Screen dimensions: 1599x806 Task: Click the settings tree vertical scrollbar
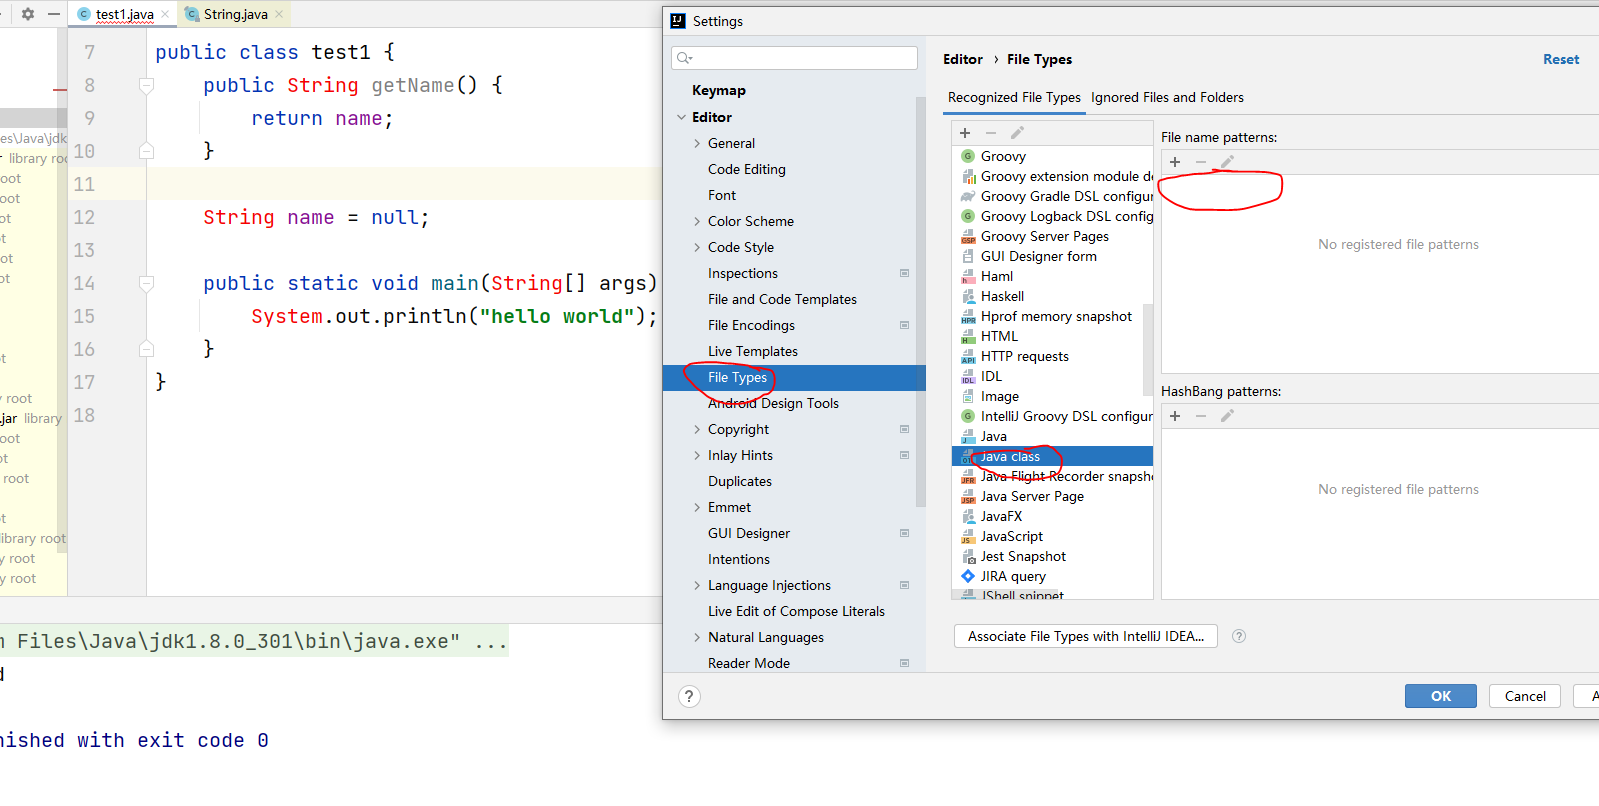point(921,300)
